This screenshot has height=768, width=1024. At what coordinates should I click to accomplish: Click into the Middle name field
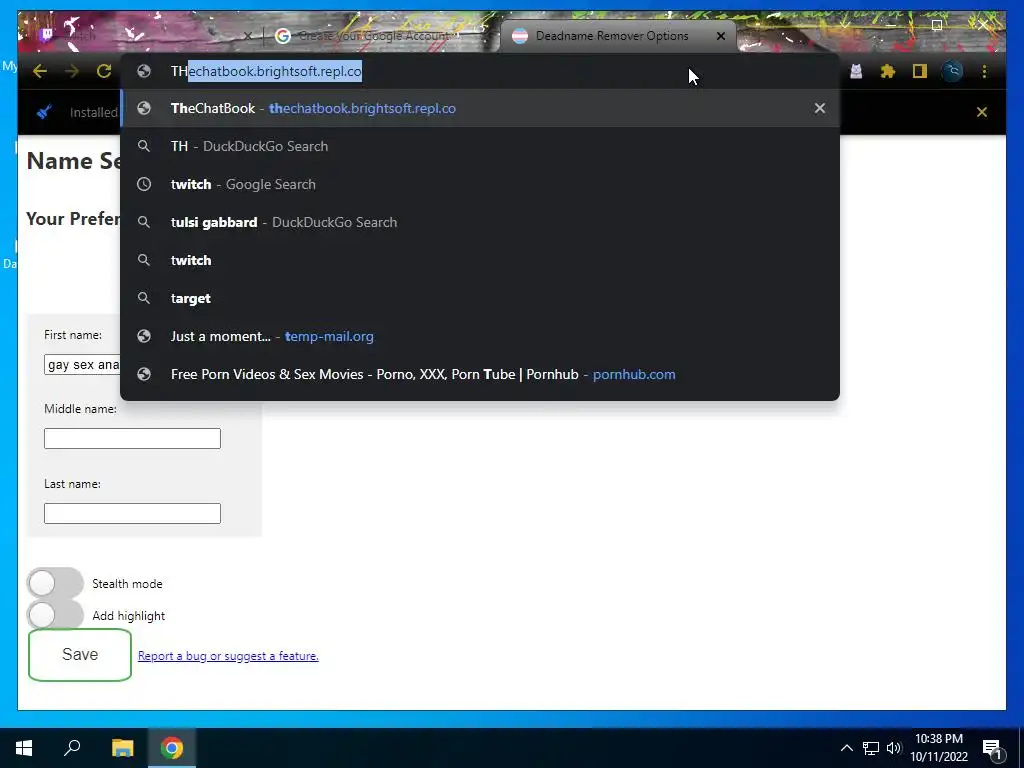point(132,438)
